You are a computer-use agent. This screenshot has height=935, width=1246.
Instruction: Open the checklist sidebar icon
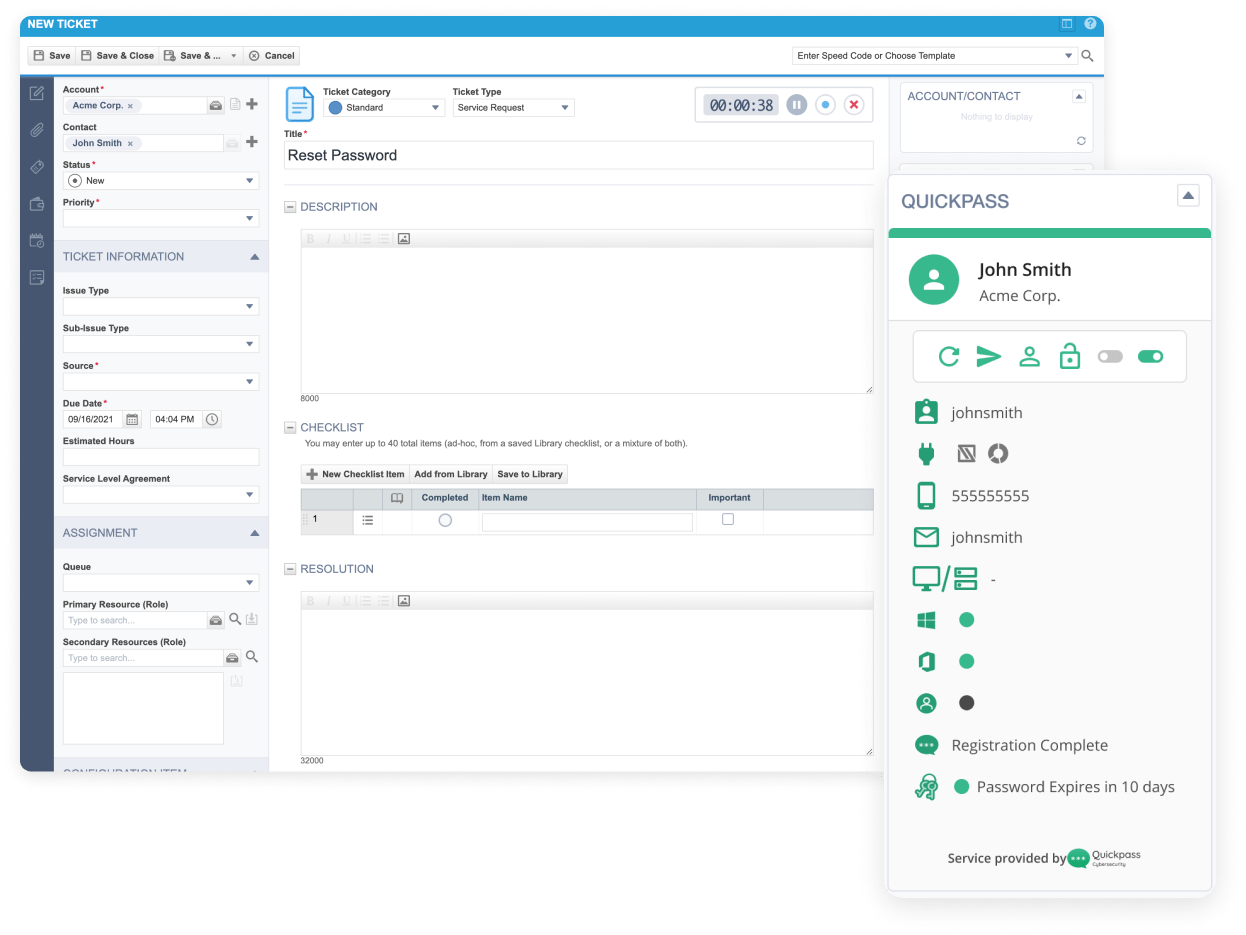[x=37, y=277]
